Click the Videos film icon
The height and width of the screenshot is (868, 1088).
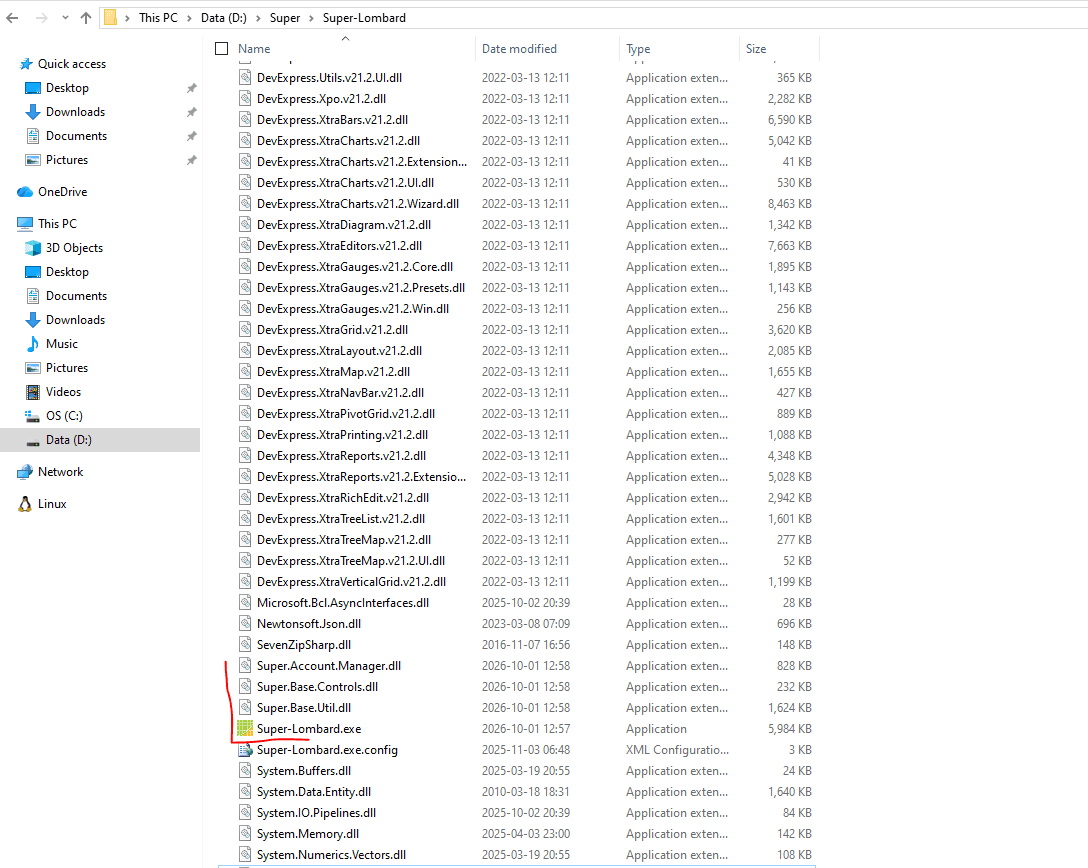[33, 392]
